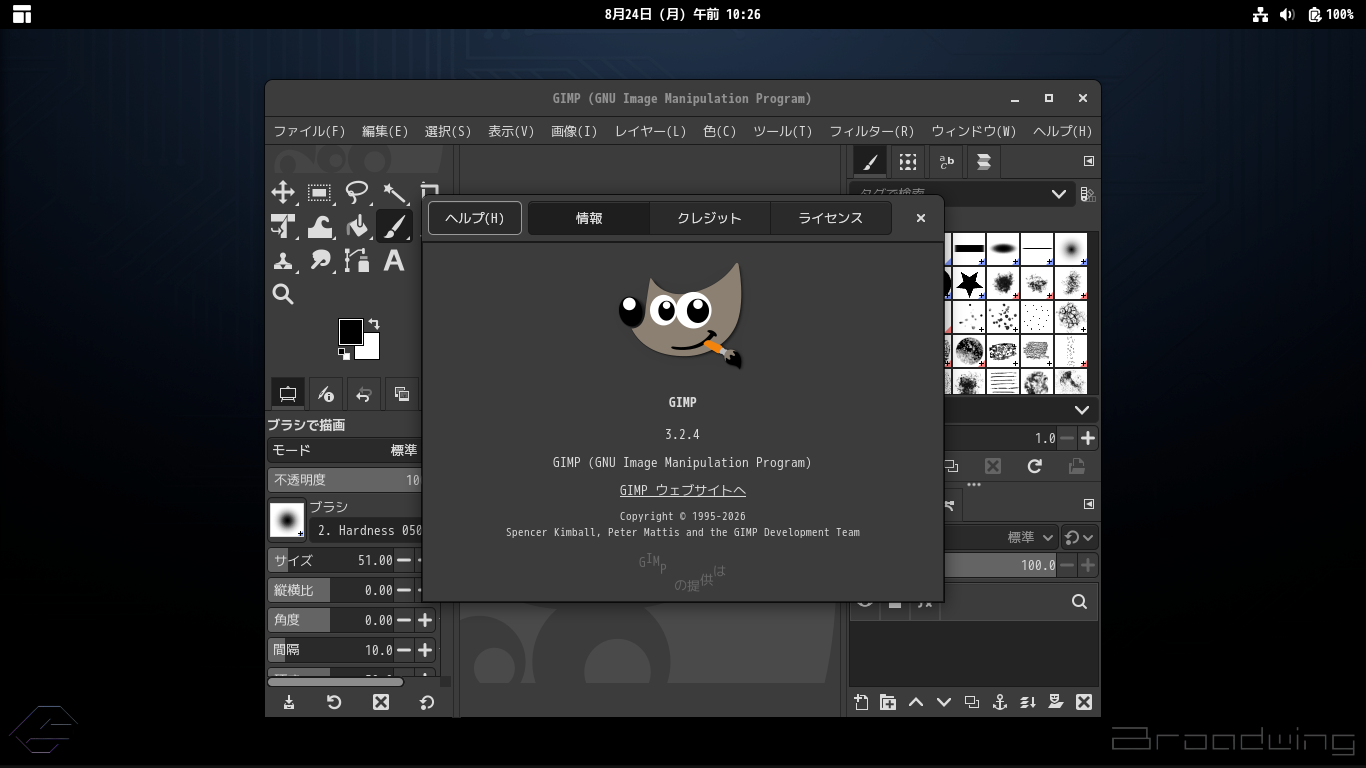The width and height of the screenshot is (1366, 768).
Task: Open the Document History tab
Action: (983, 162)
